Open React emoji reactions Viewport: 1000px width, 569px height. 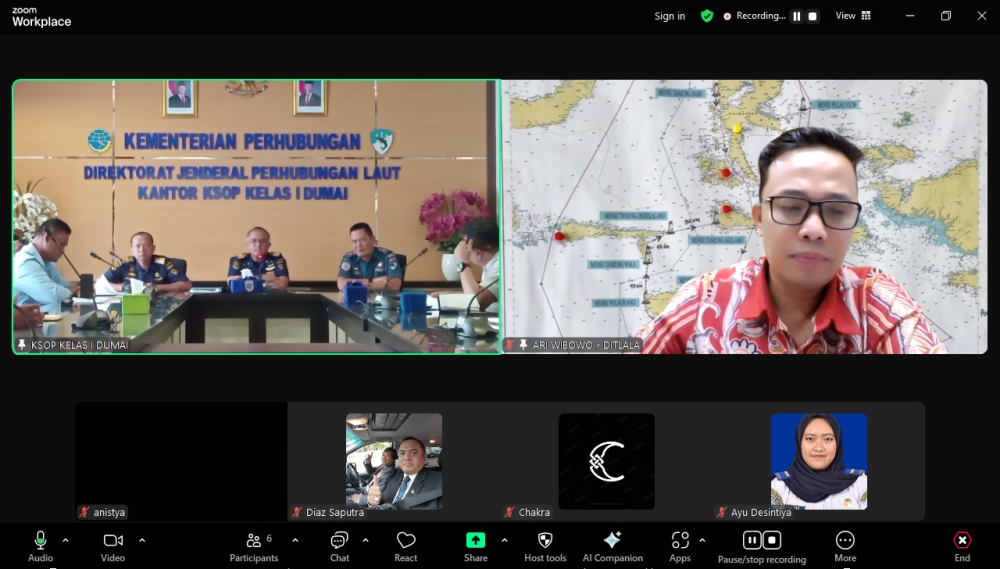(x=406, y=547)
